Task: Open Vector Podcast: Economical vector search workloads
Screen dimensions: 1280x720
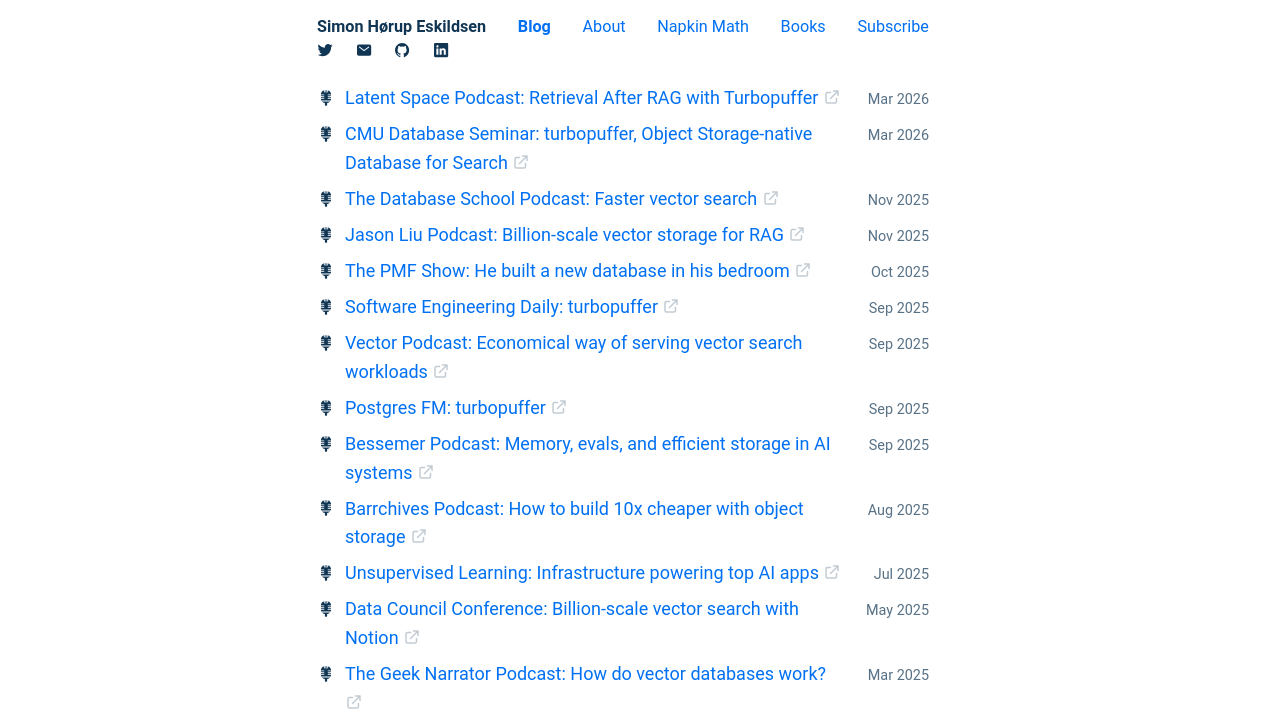Action: [573, 357]
